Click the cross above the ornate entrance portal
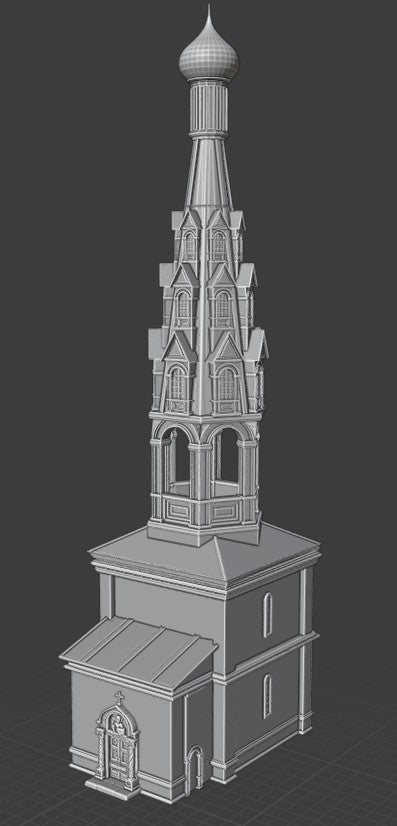397x826 pixels. [x=120, y=698]
